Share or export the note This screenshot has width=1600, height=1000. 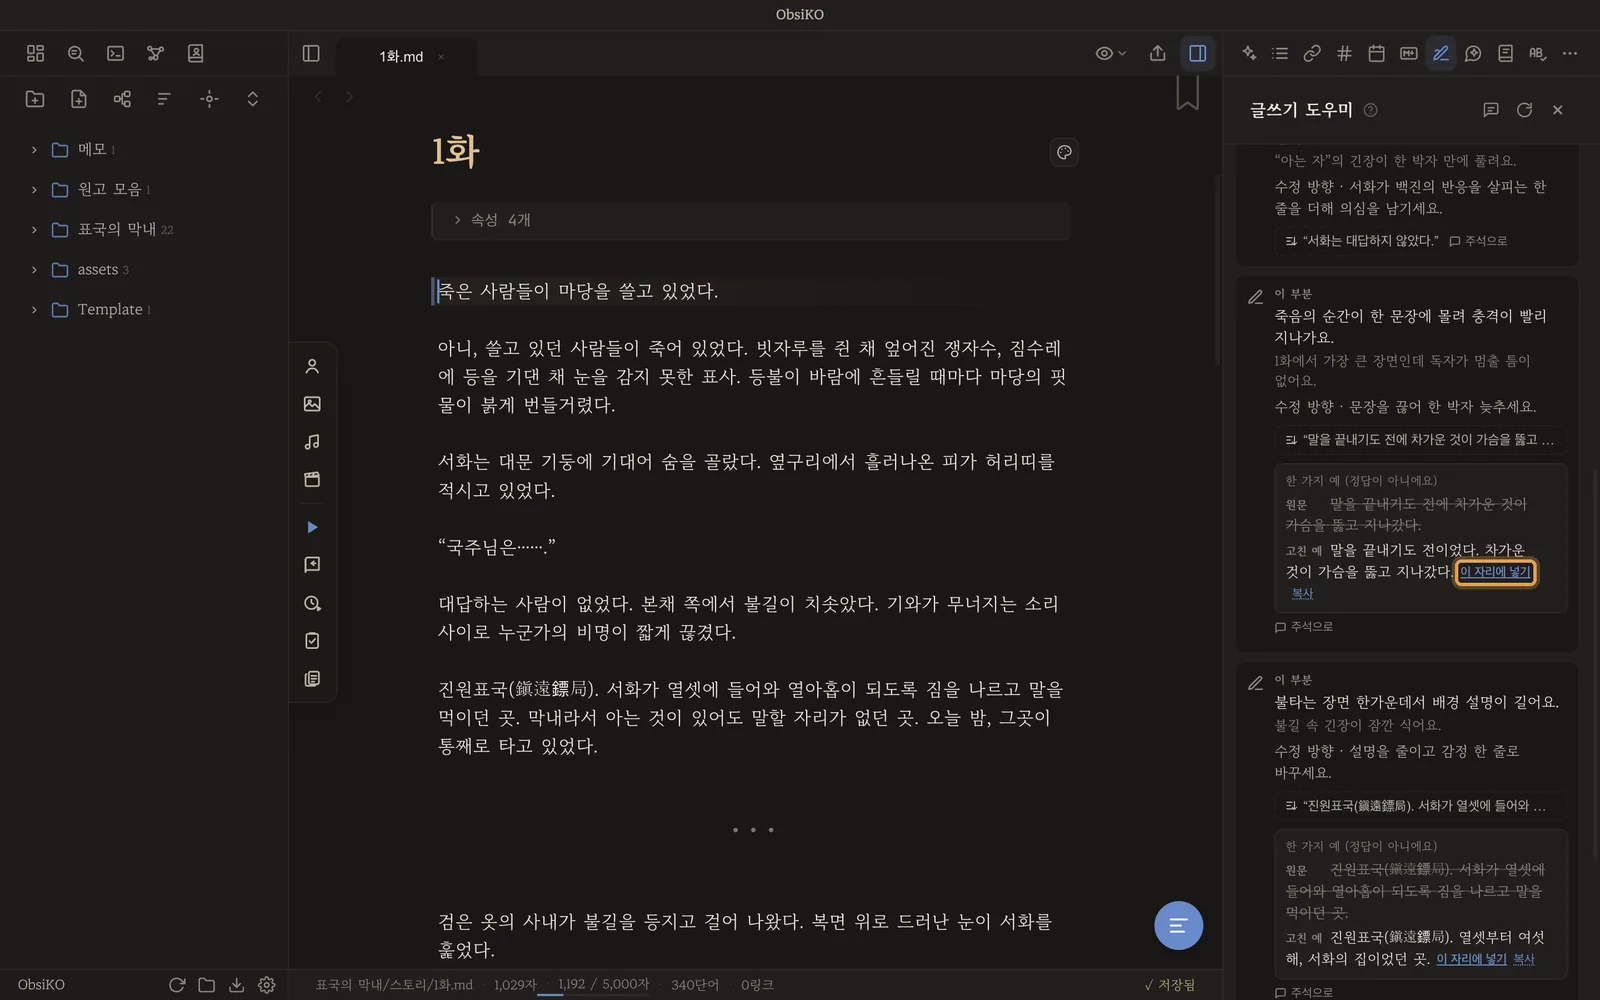click(x=1157, y=54)
